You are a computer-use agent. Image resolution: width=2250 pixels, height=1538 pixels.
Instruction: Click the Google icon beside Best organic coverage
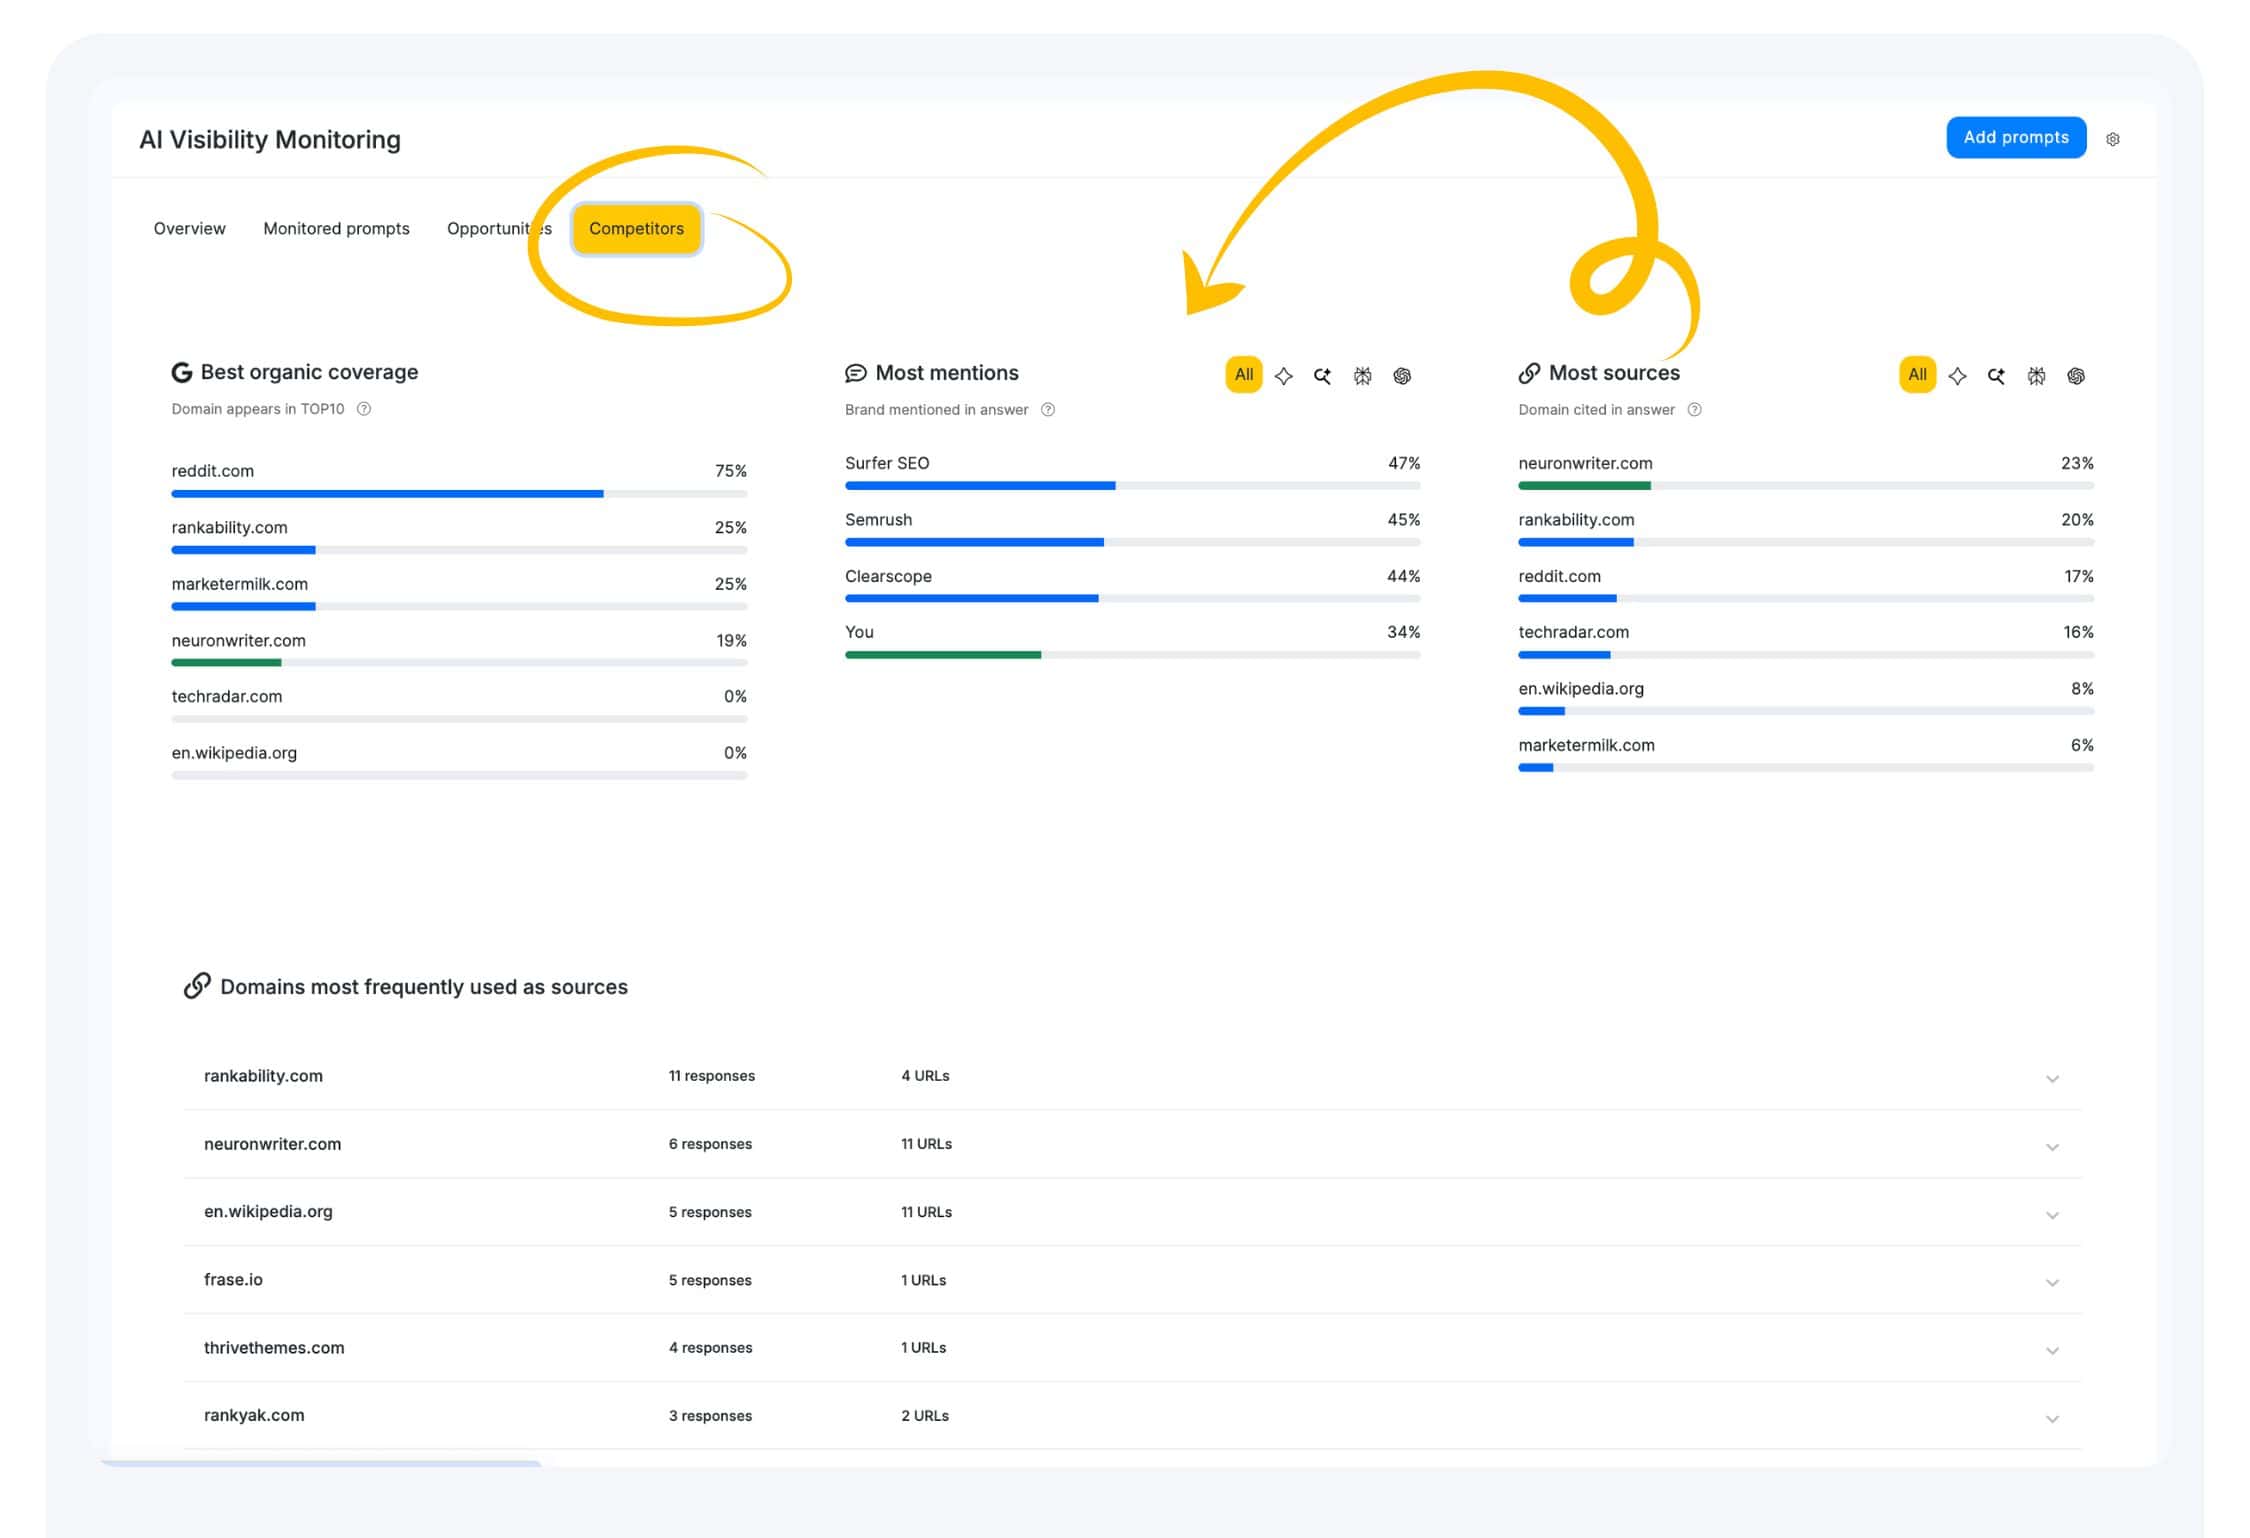(180, 371)
